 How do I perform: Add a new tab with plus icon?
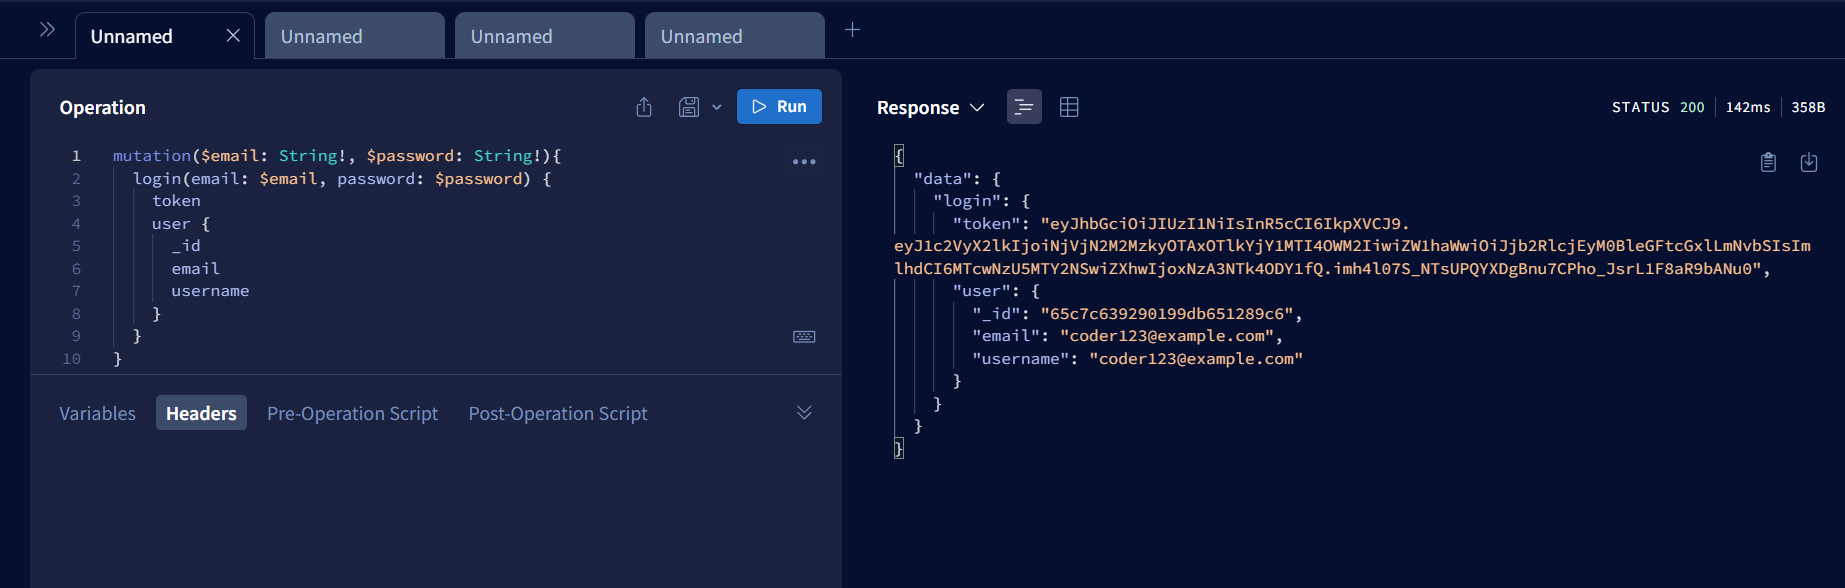852,30
